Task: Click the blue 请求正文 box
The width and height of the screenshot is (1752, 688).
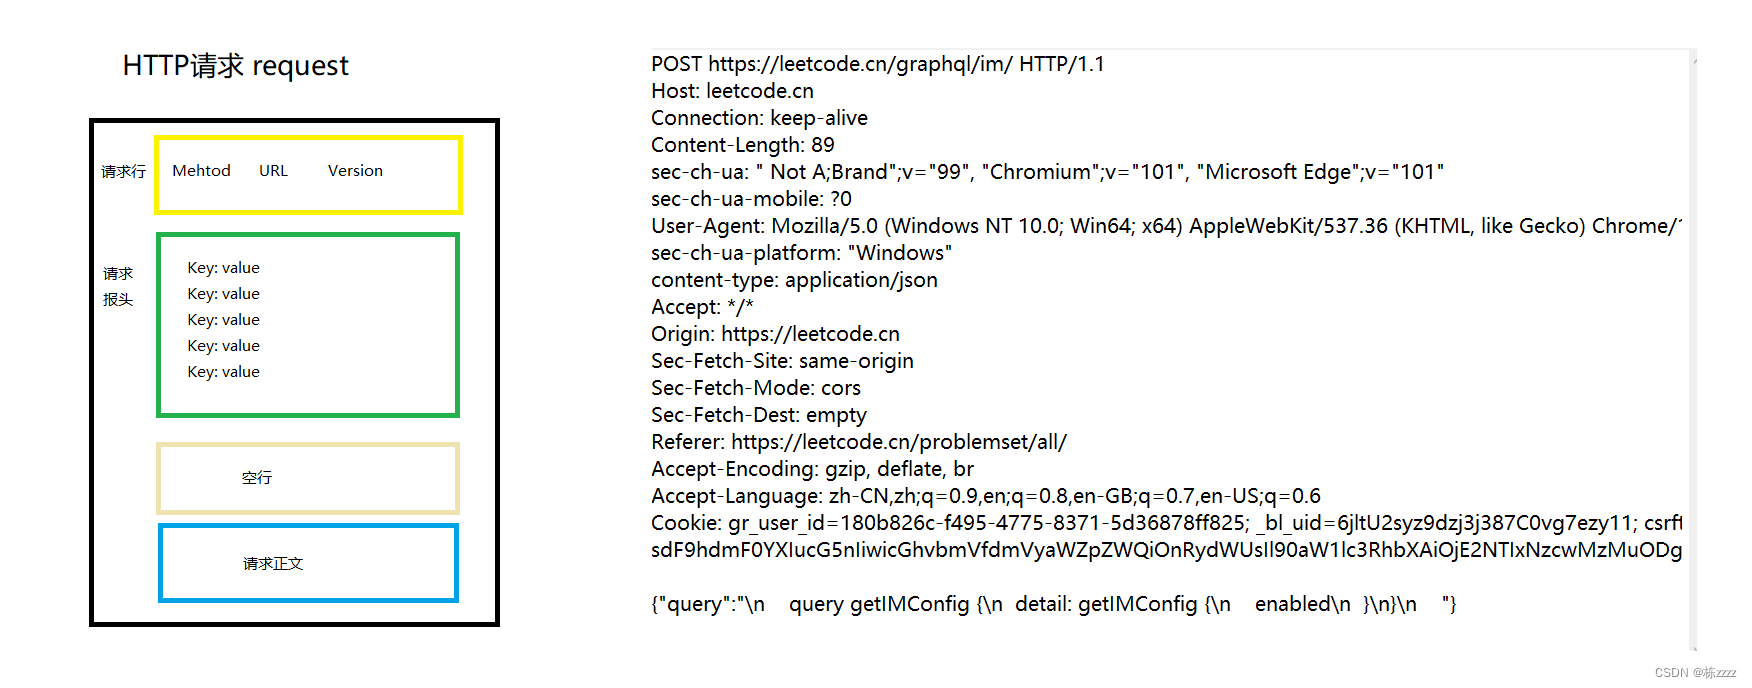Action: 307,564
